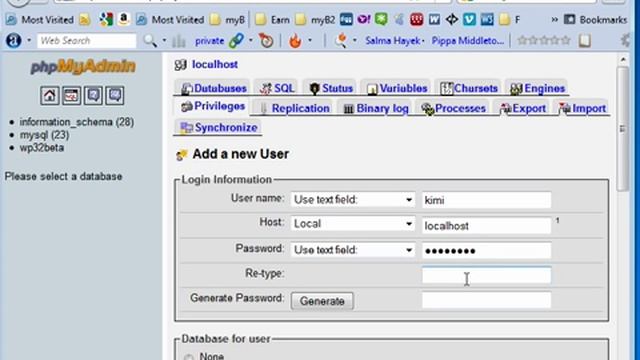
Task: Click the RSS feed bookmark icon
Action: pyautogui.click(x=84, y=19)
